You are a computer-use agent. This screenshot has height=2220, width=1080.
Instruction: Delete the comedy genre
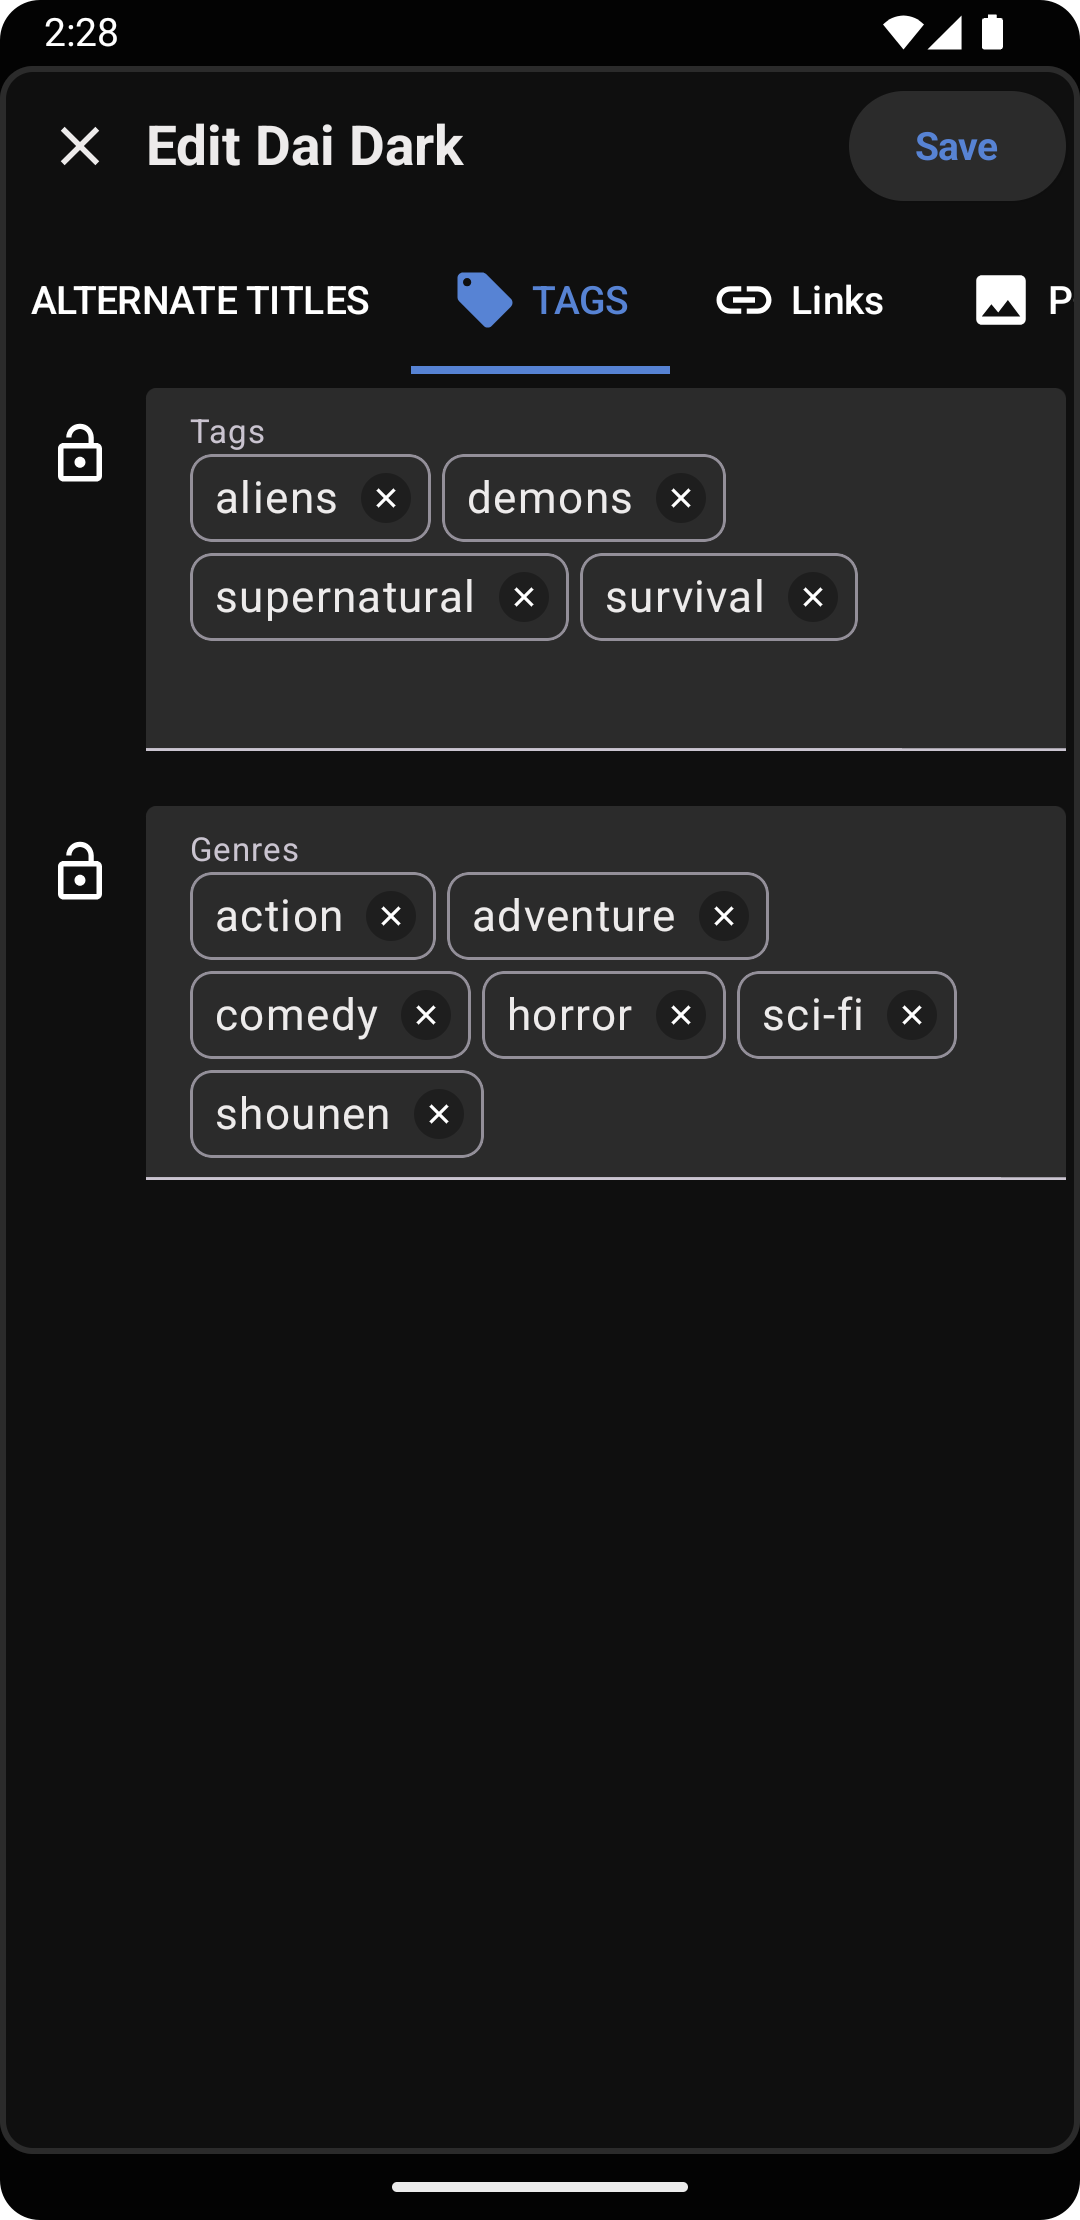[426, 1015]
